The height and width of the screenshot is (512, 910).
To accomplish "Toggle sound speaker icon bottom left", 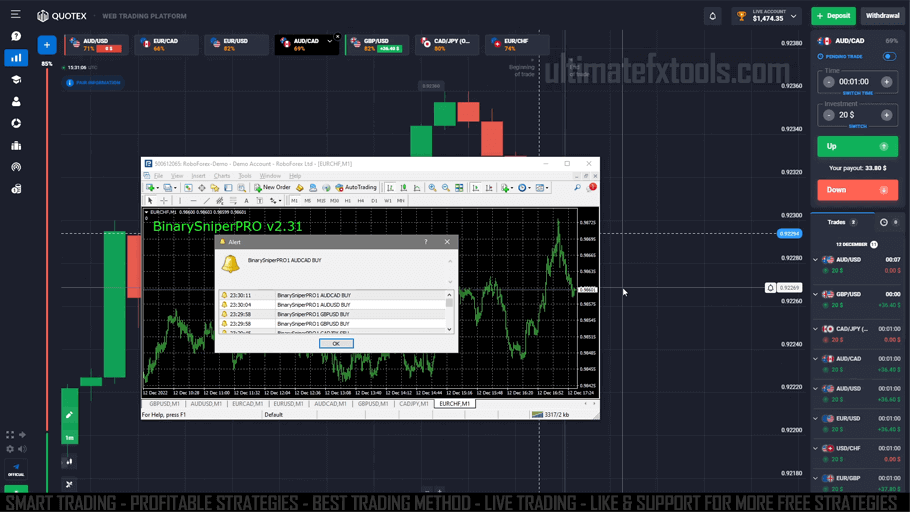I will pyautogui.click(x=22, y=449).
